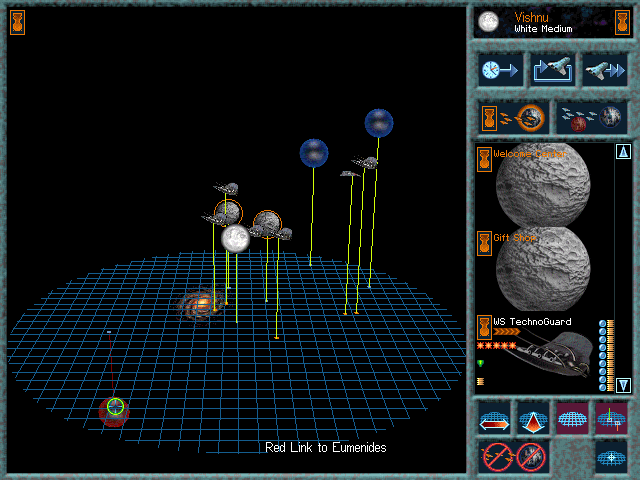Select the ship just below the top blue planet

click(365, 162)
